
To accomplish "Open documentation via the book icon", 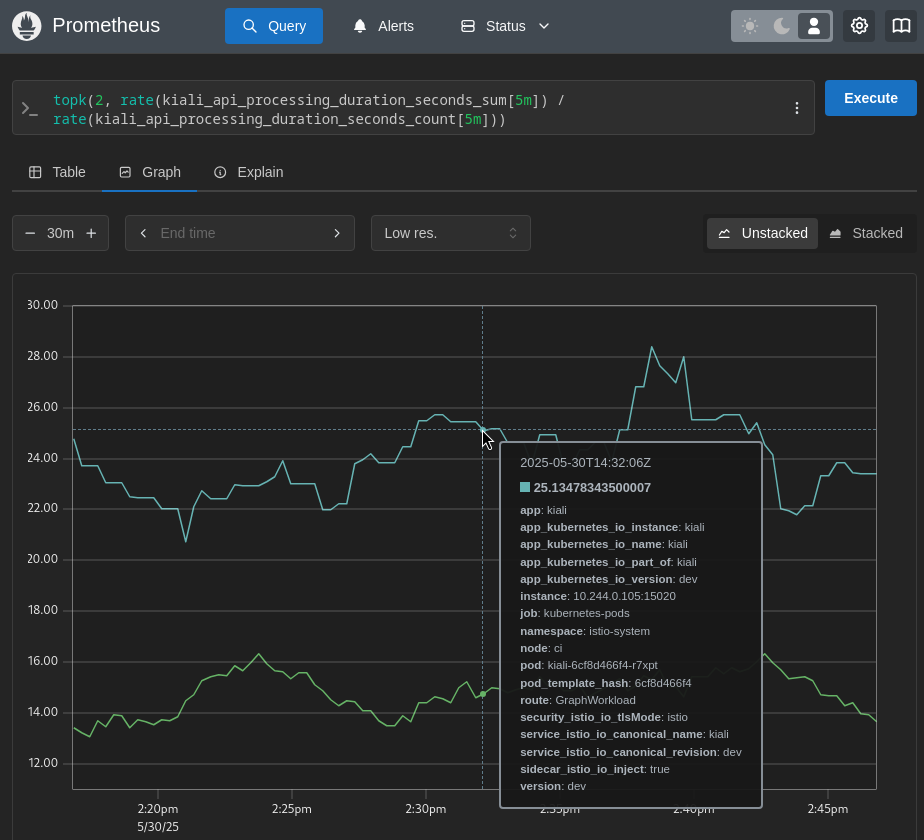I will (900, 25).
